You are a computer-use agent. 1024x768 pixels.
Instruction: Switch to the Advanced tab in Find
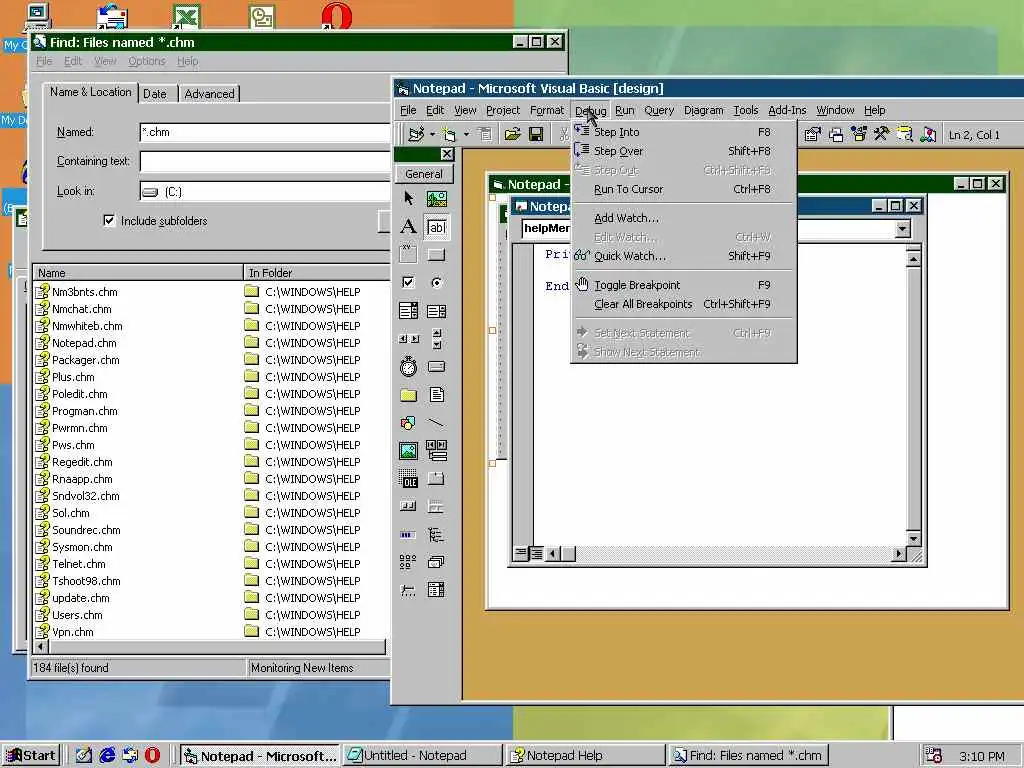tap(209, 94)
